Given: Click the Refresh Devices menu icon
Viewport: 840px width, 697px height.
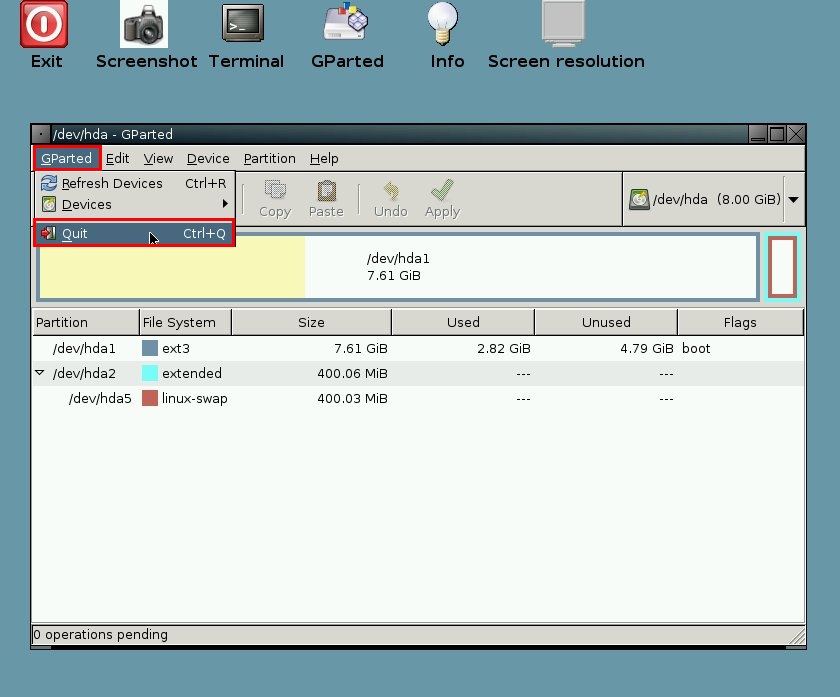Looking at the screenshot, I should click(49, 183).
